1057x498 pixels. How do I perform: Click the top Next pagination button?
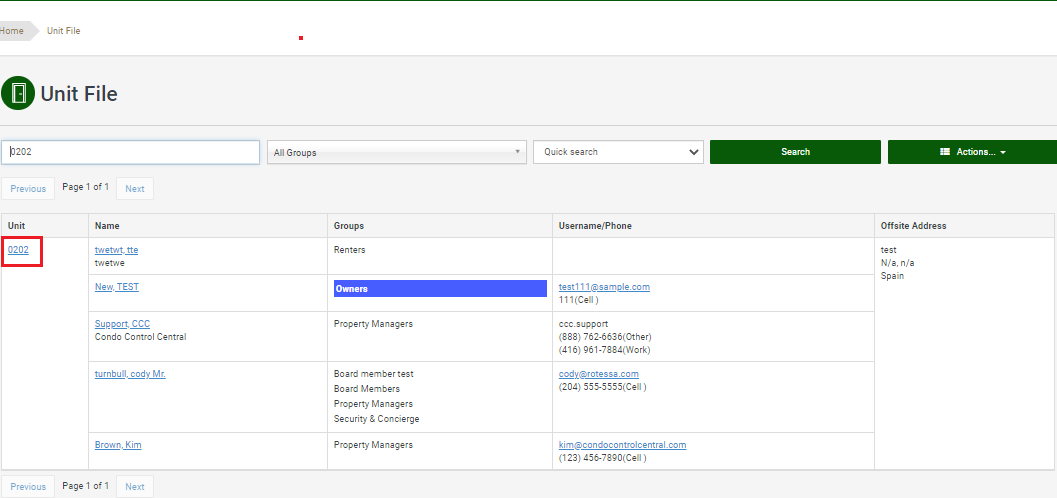[x=134, y=188]
